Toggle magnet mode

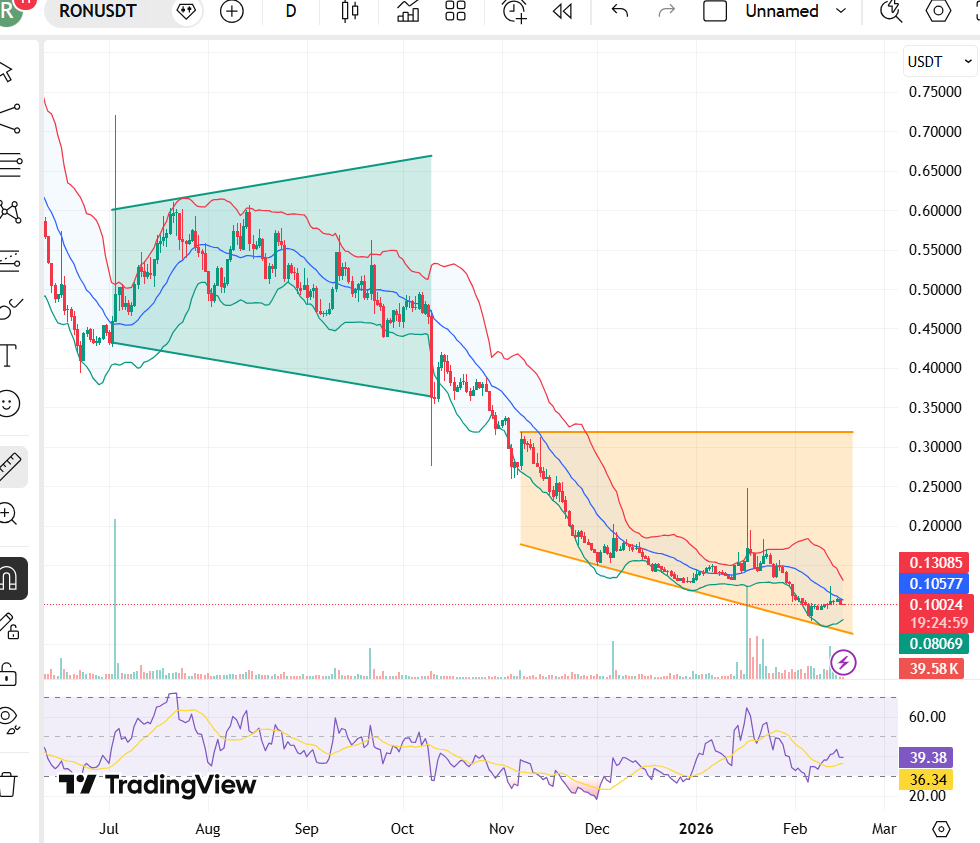tap(9, 579)
